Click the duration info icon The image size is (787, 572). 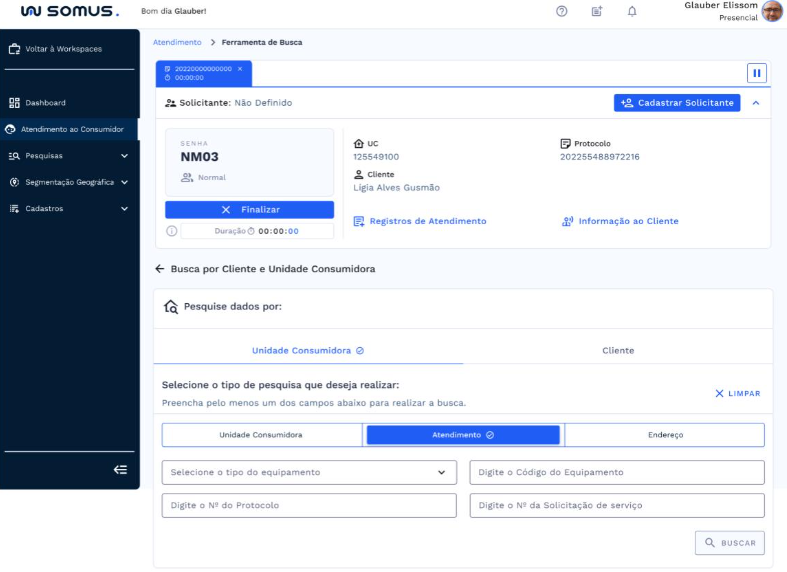172,231
